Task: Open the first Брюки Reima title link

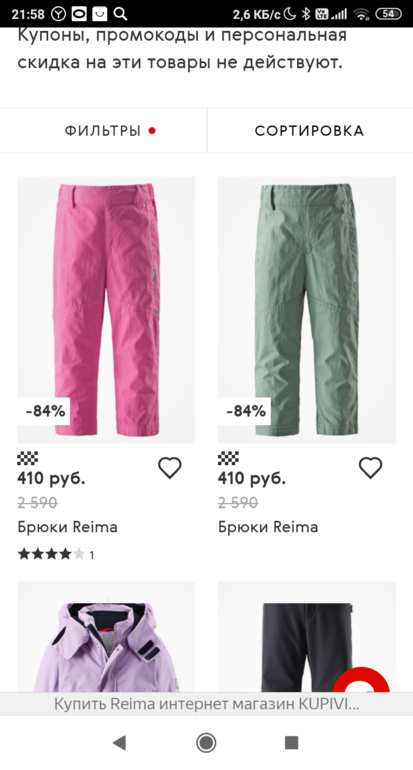Action: pyautogui.click(x=68, y=527)
